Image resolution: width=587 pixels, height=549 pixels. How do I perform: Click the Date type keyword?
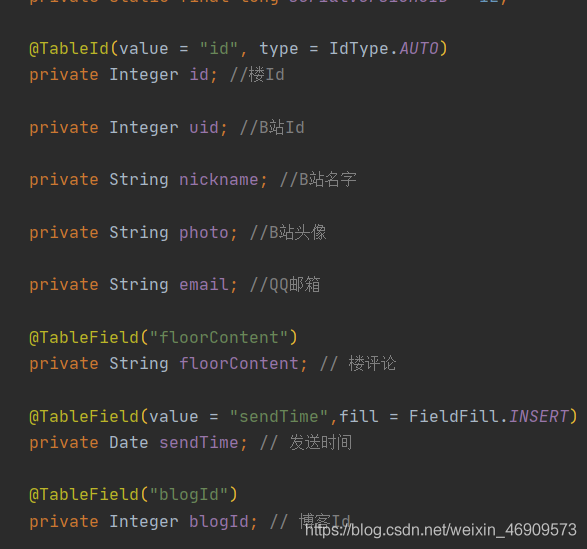(129, 443)
